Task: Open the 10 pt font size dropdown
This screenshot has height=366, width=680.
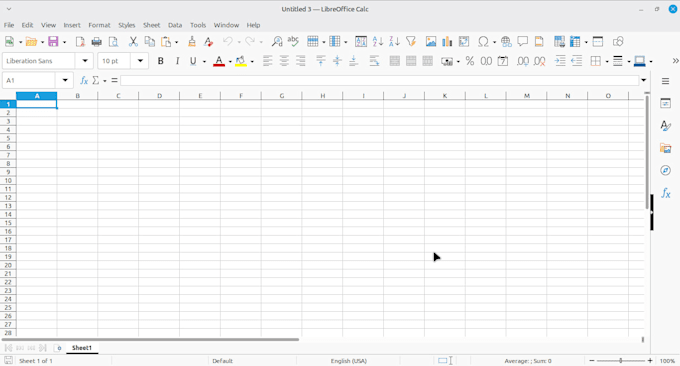Action: coord(140,61)
